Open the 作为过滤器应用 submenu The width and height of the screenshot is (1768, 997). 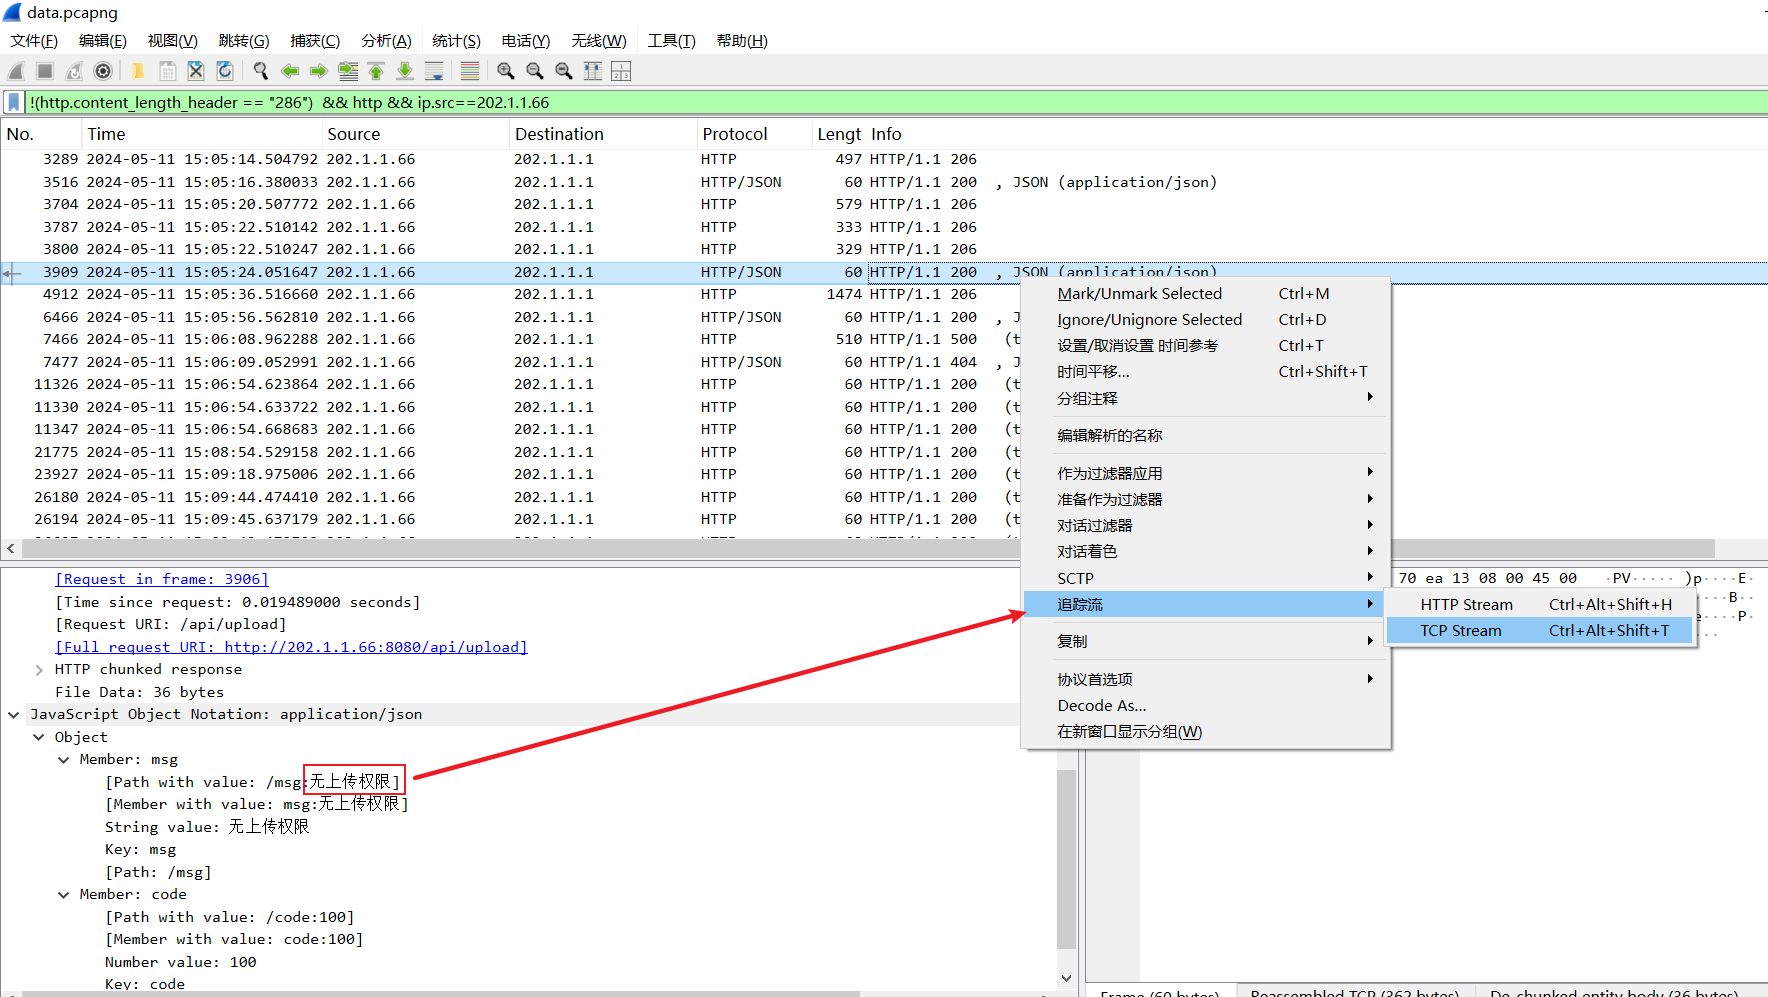coord(1205,473)
